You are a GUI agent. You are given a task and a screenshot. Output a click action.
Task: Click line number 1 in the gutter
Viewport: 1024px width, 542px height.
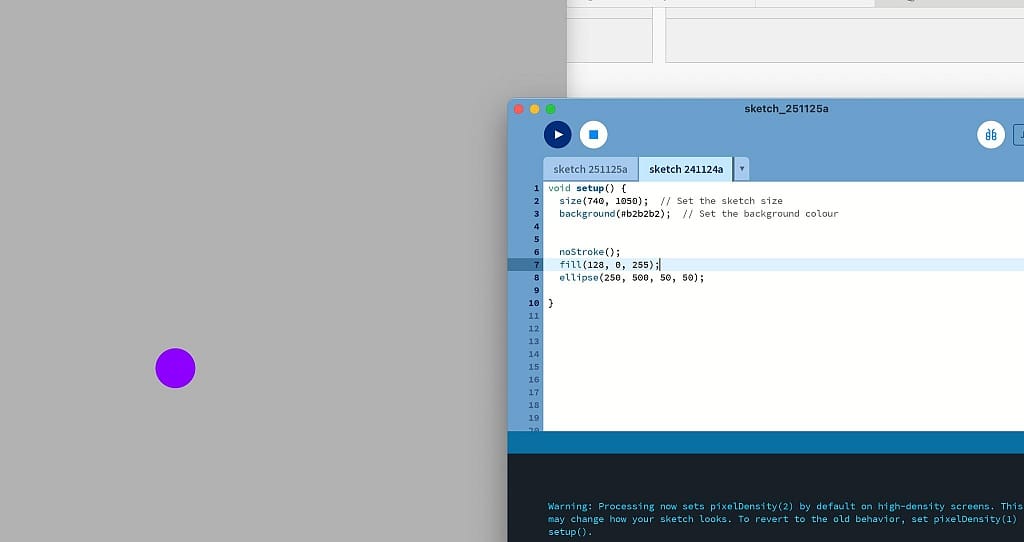coord(536,188)
